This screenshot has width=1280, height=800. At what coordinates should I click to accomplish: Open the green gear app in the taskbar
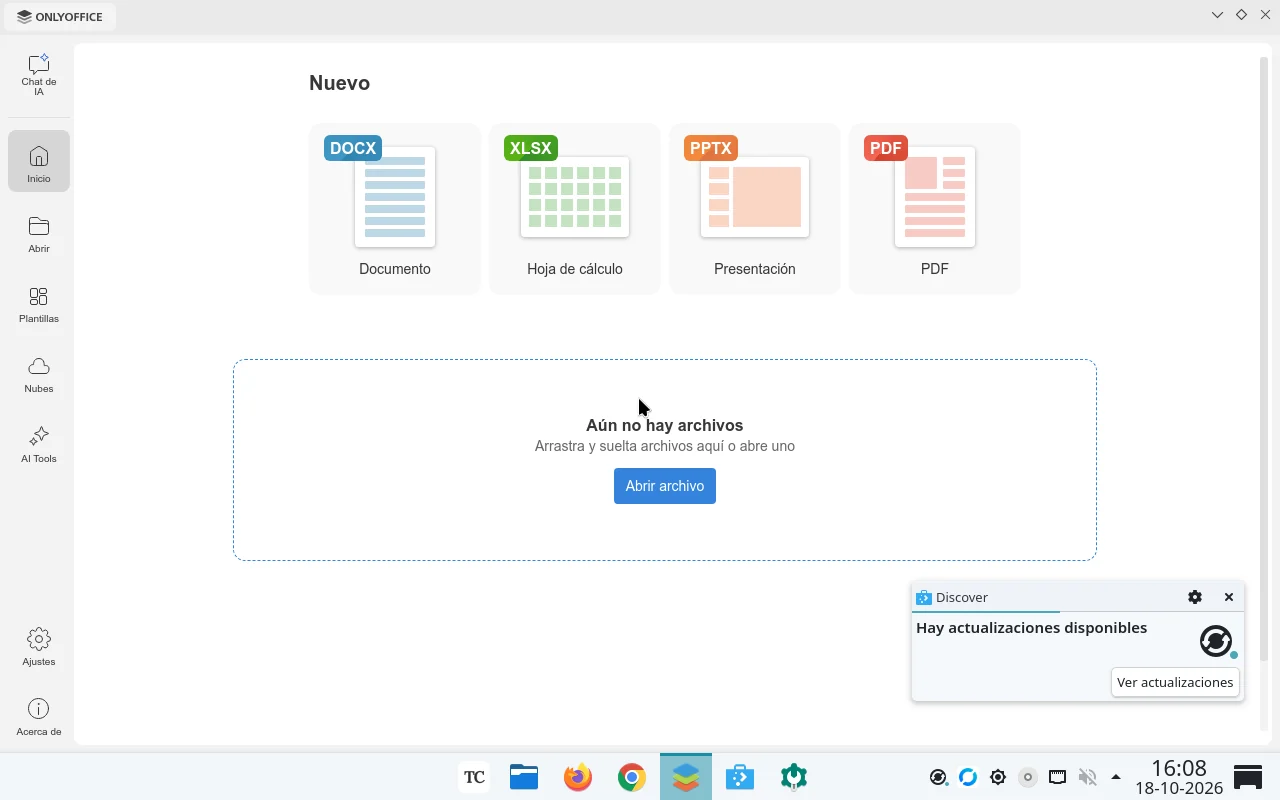tap(794, 777)
